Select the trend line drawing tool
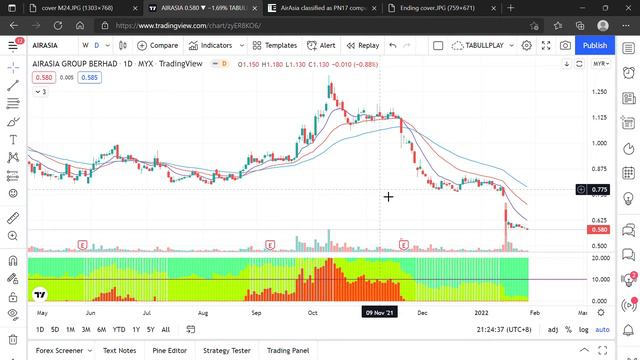The height and width of the screenshot is (360, 640). point(13,85)
